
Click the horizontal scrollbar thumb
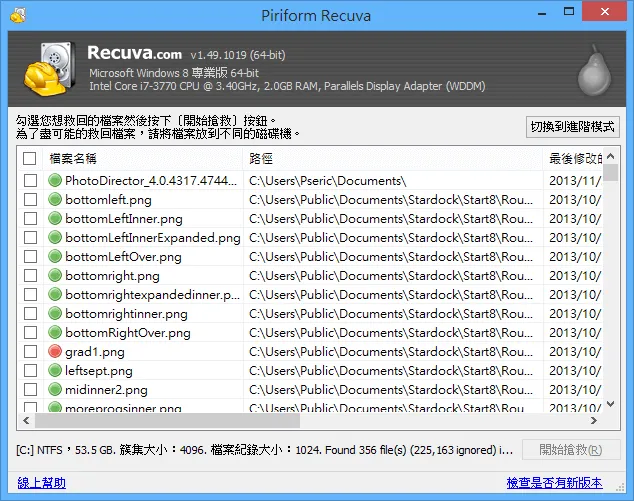[167, 421]
